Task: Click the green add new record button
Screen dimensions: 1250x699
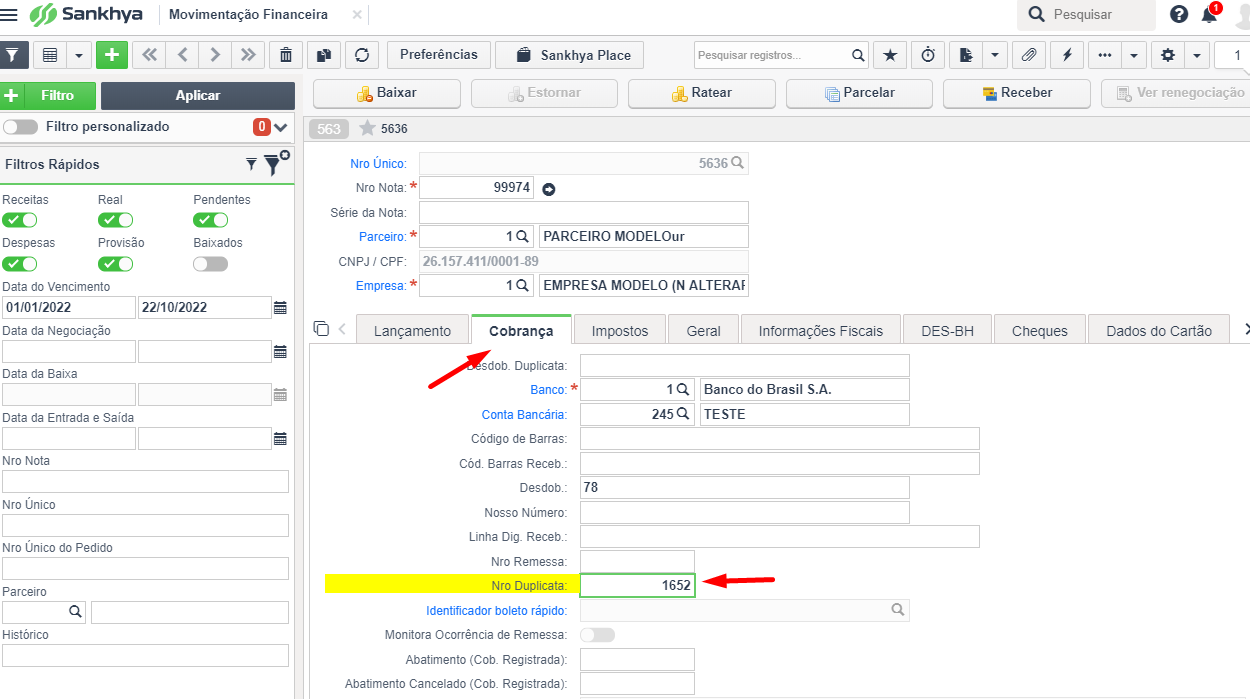Action: point(111,55)
